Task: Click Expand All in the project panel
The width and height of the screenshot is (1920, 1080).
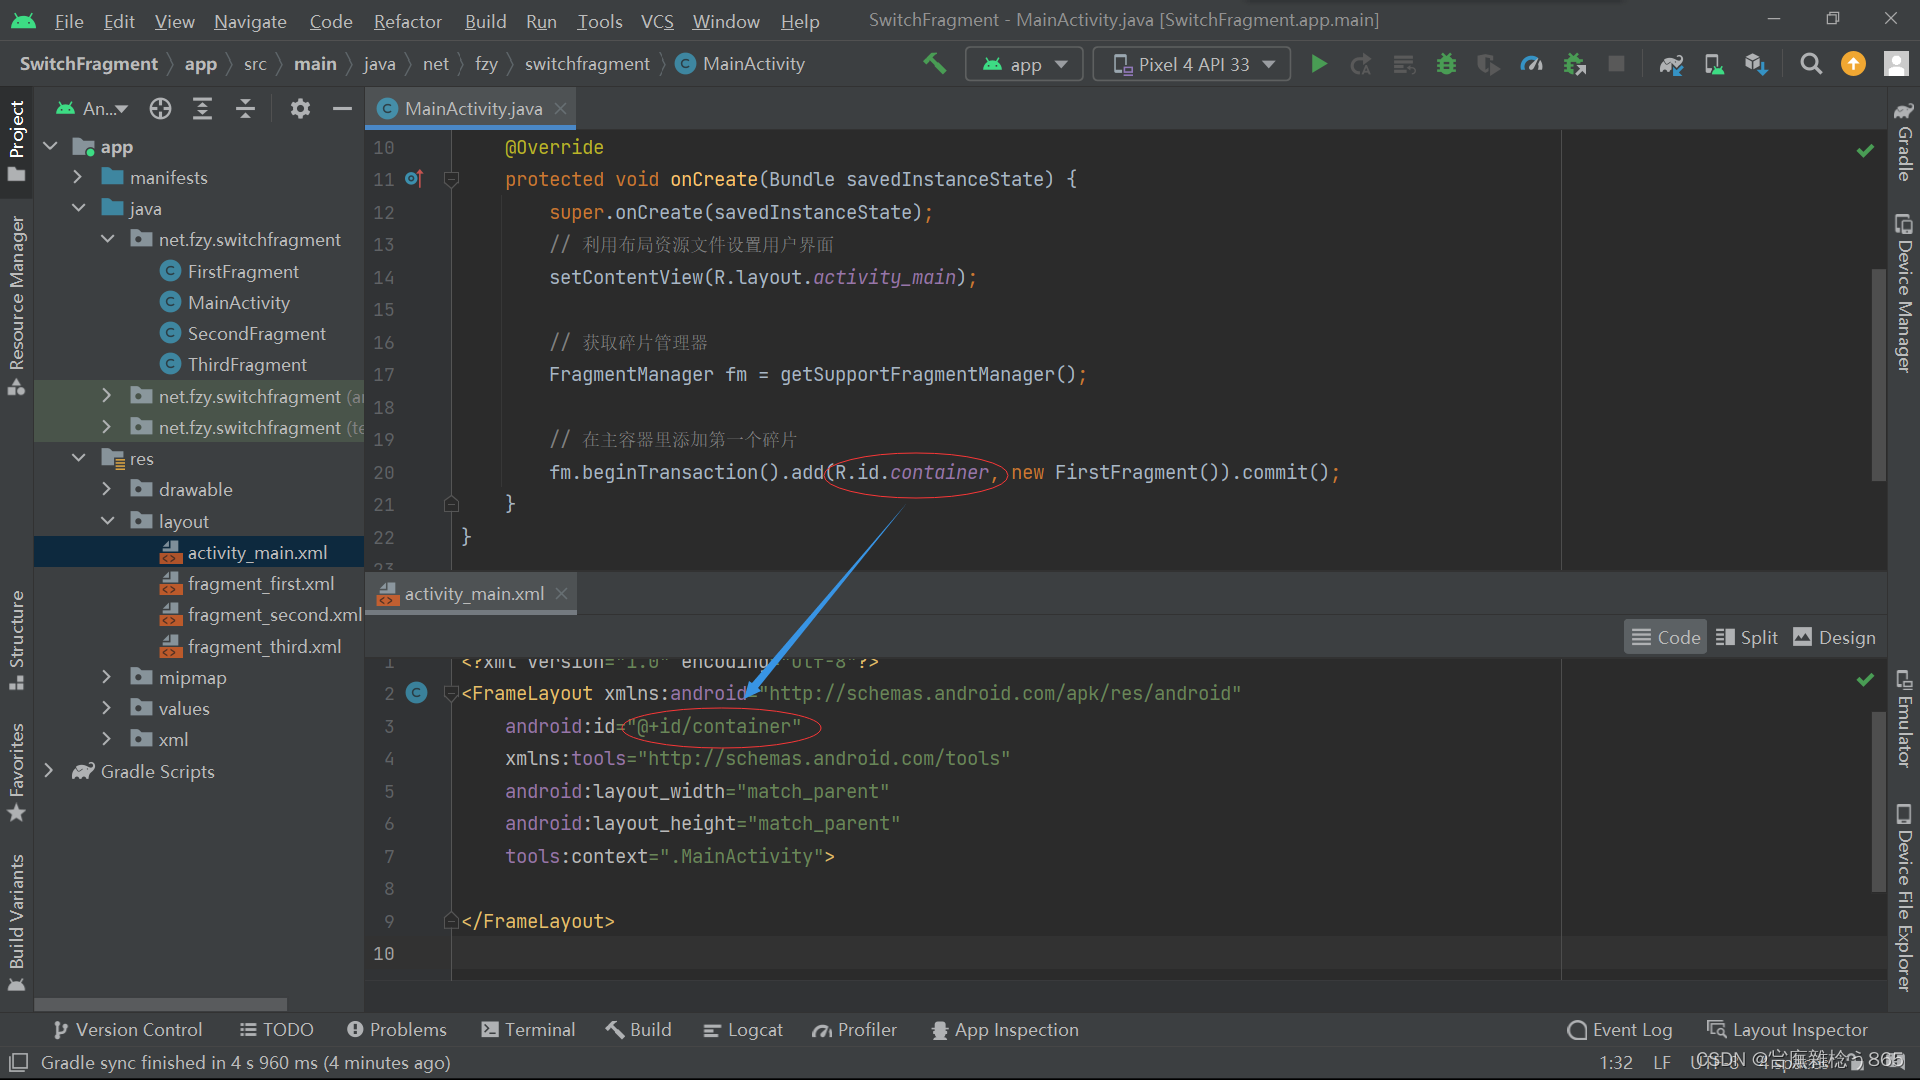Action: click(x=202, y=108)
